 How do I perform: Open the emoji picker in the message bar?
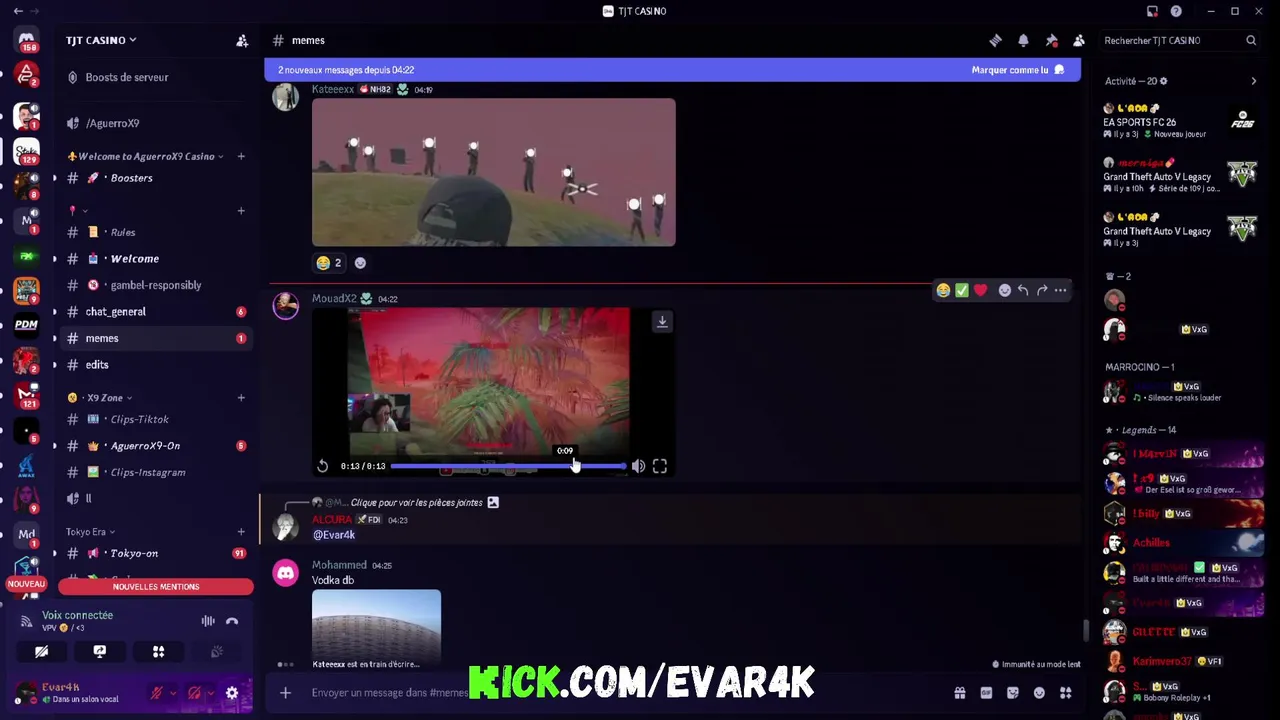point(1039,693)
